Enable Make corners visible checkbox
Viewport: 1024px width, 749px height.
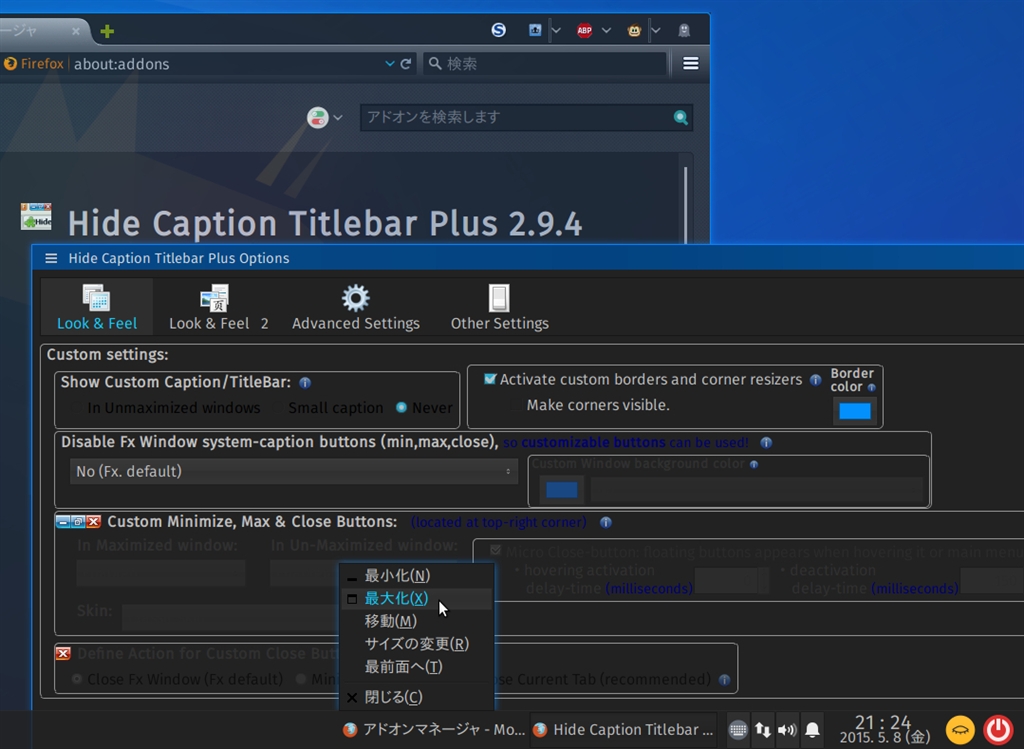tap(516, 405)
